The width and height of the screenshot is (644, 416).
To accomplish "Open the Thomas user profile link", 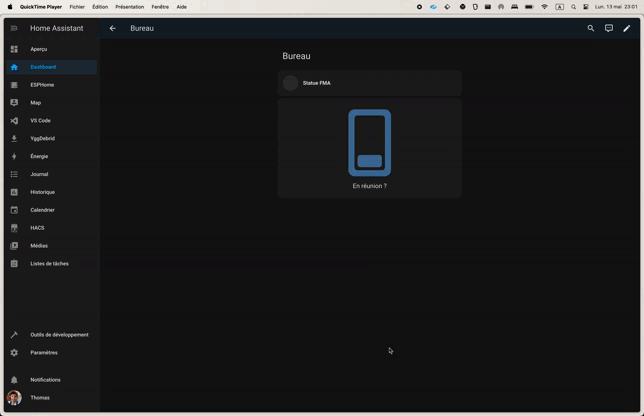I will pyautogui.click(x=51, y=398).
